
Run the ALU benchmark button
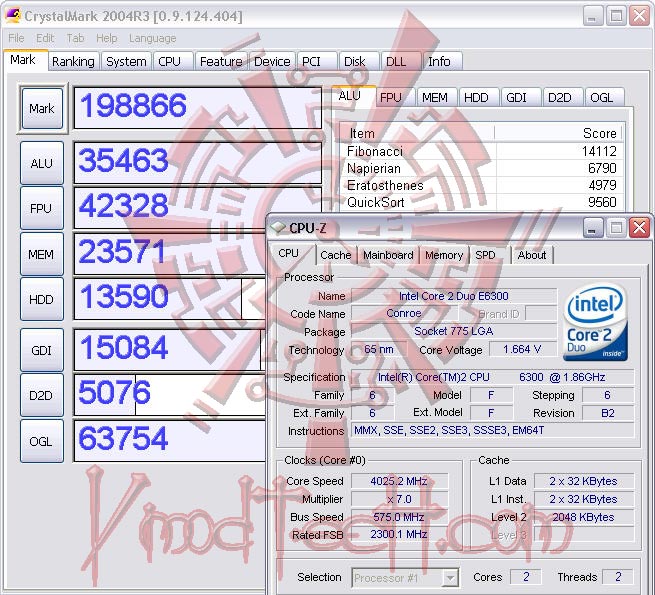click(41, 163)
